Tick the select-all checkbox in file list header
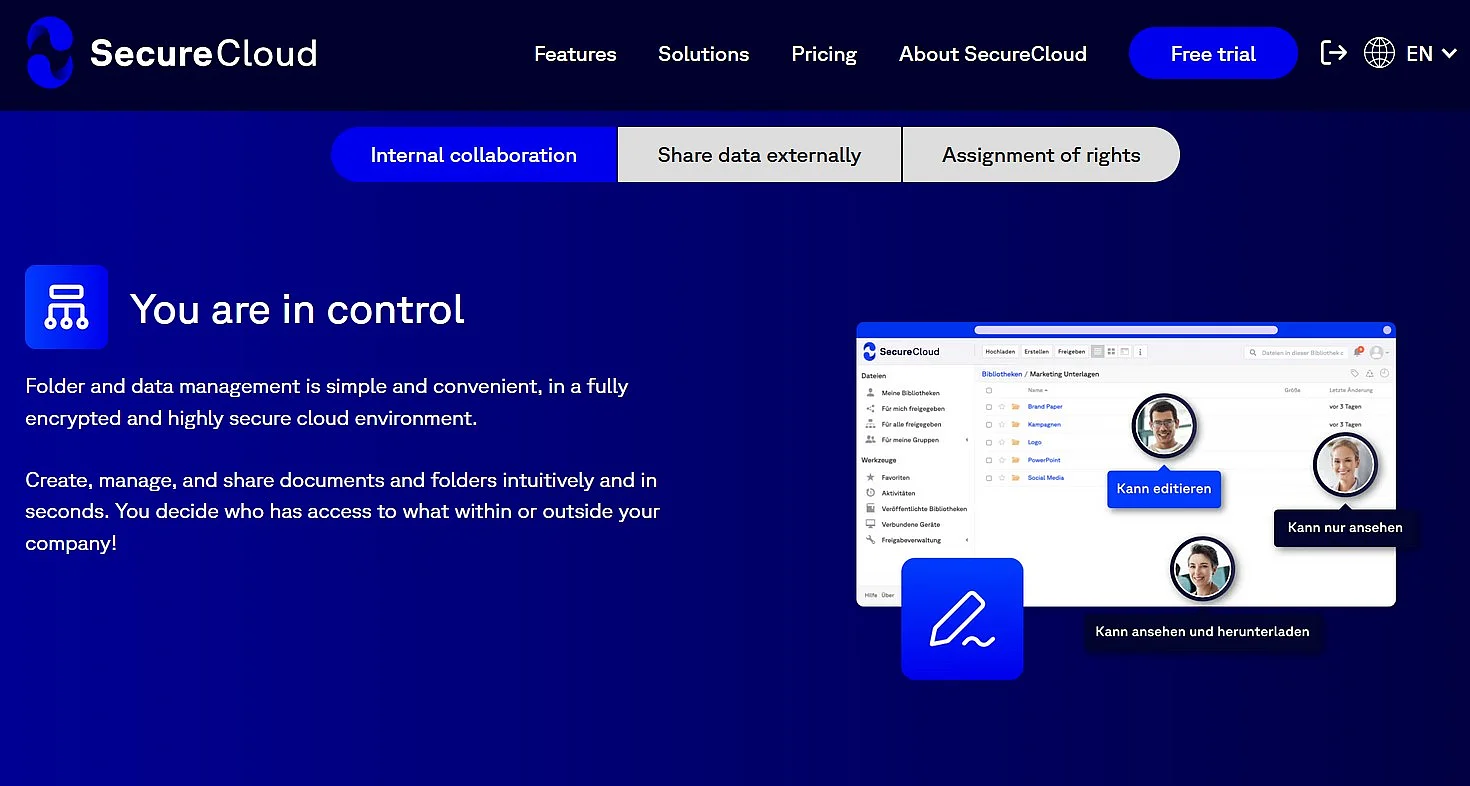 pyautogui.click(x=989, y=390)
